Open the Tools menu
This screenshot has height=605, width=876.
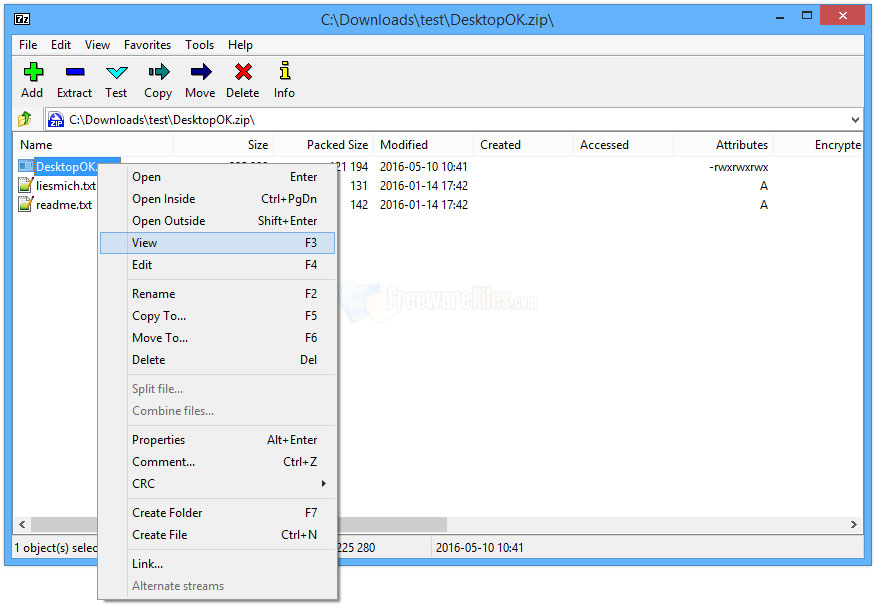[199, 45]
